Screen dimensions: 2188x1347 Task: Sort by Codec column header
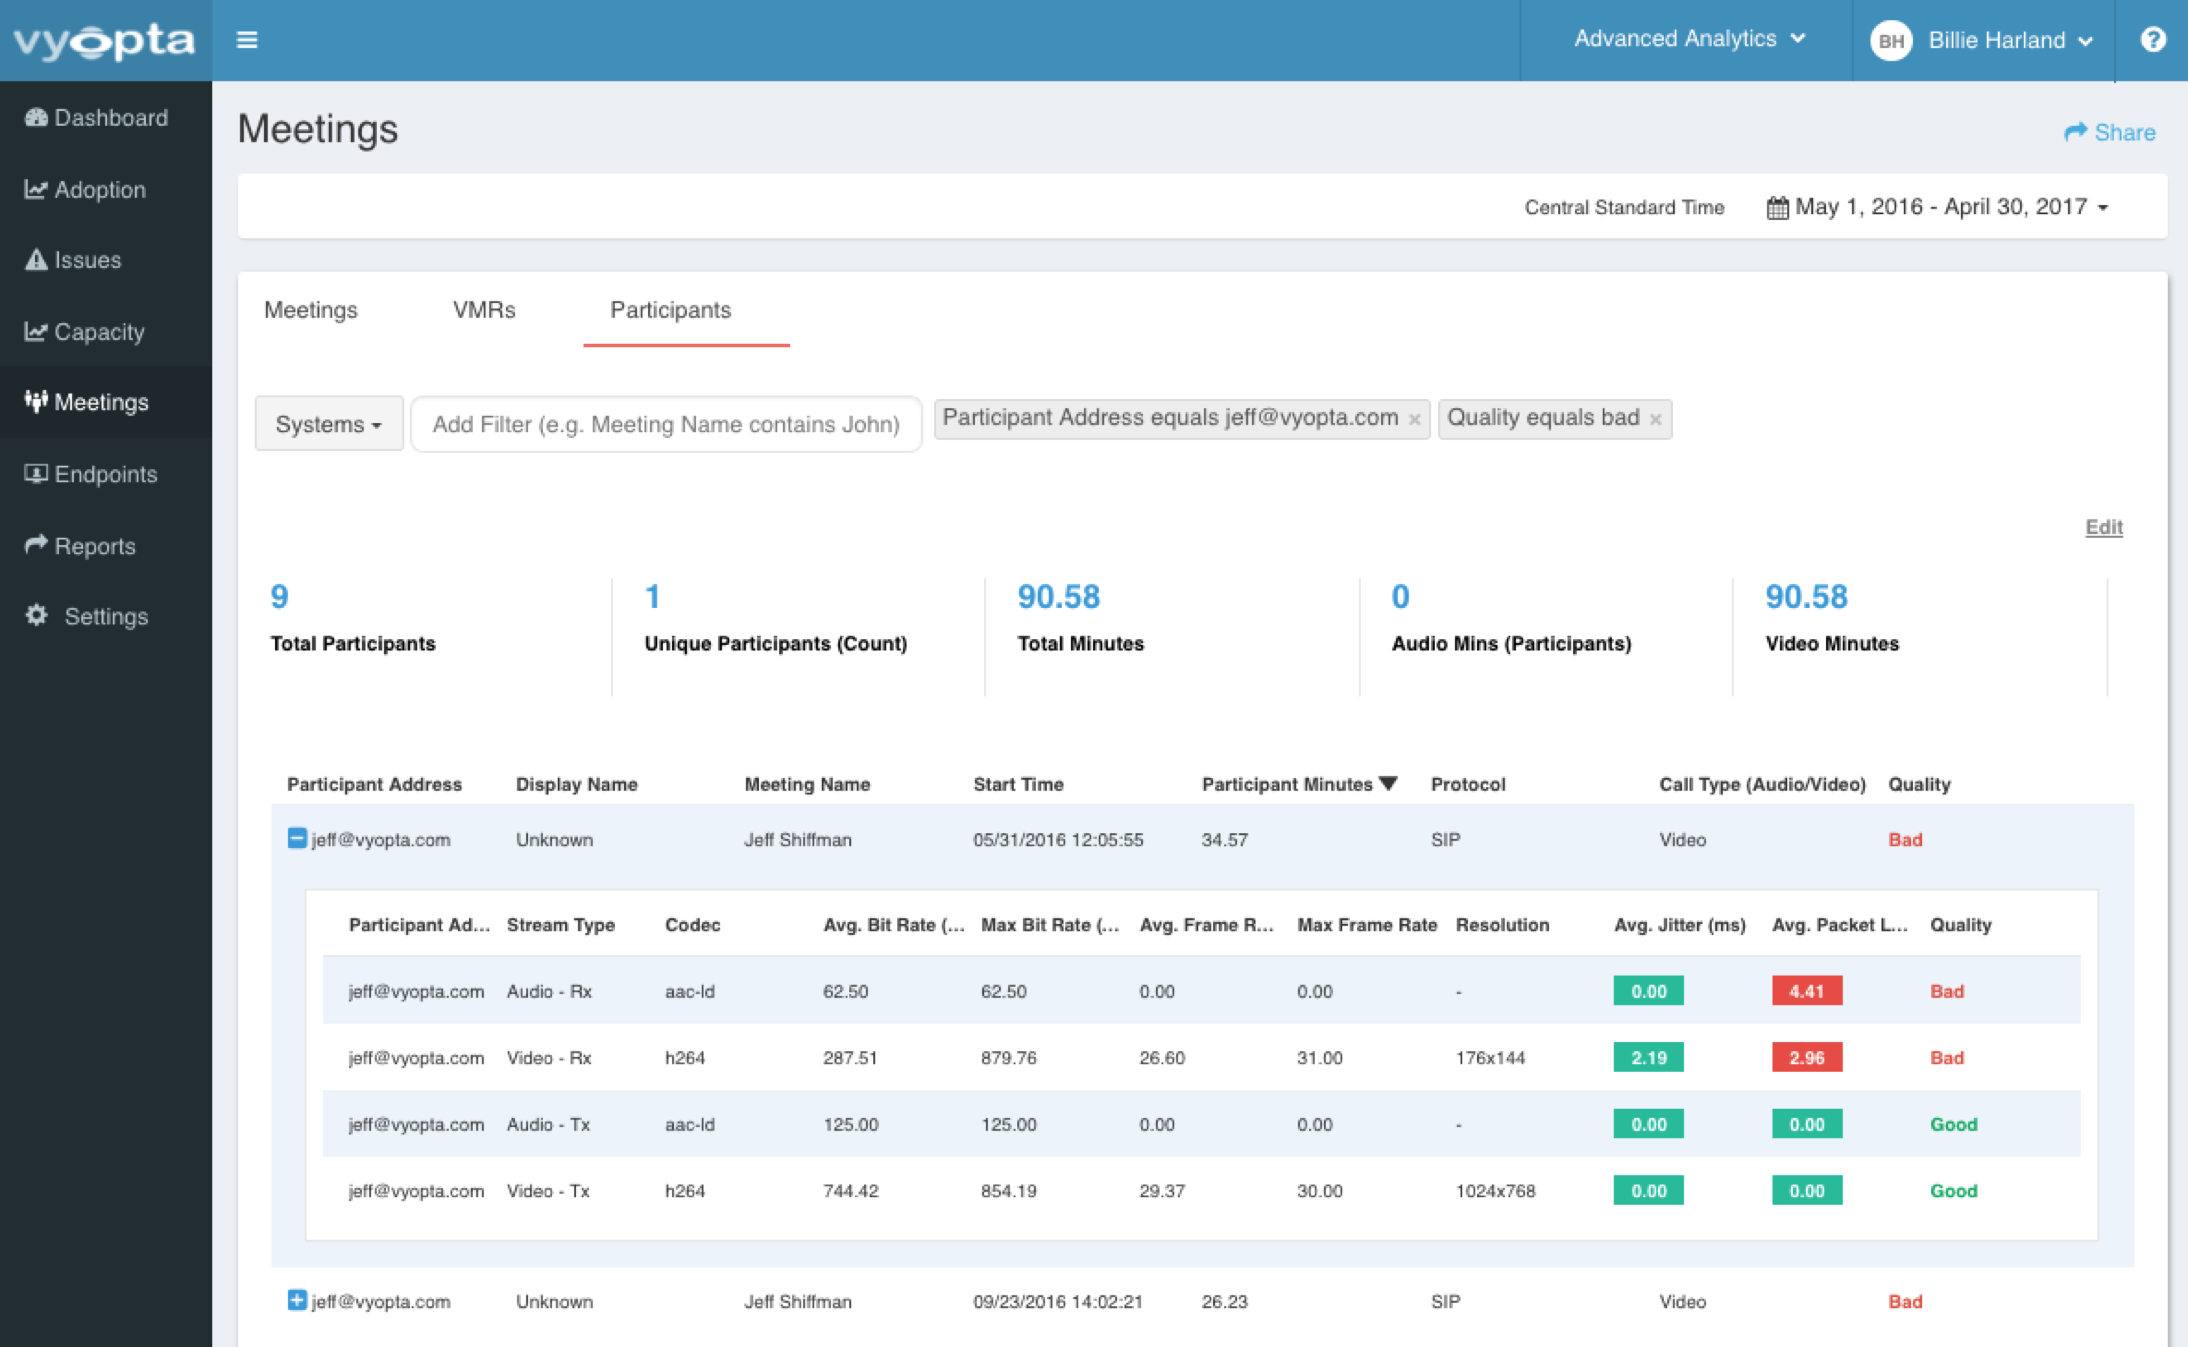[x=692, y=925]
